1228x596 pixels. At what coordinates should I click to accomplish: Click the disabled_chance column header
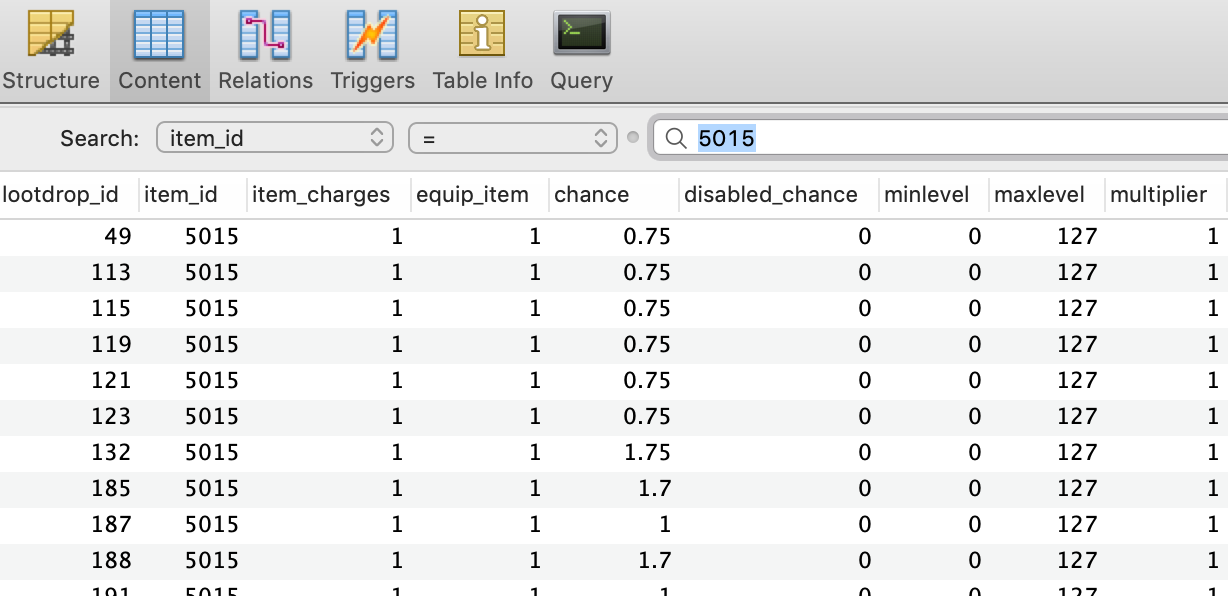pyautogui.click(x=770, y=195)
